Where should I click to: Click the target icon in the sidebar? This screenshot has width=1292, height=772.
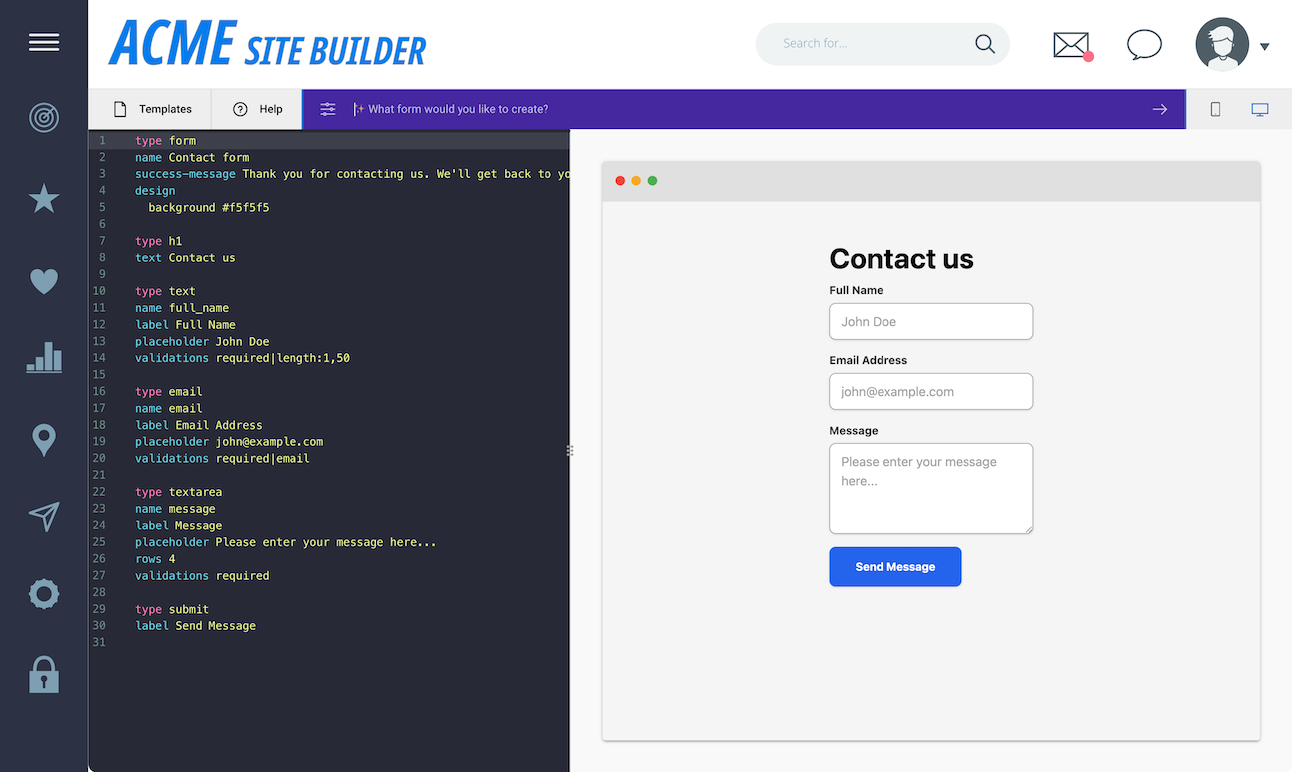point(44,118)
